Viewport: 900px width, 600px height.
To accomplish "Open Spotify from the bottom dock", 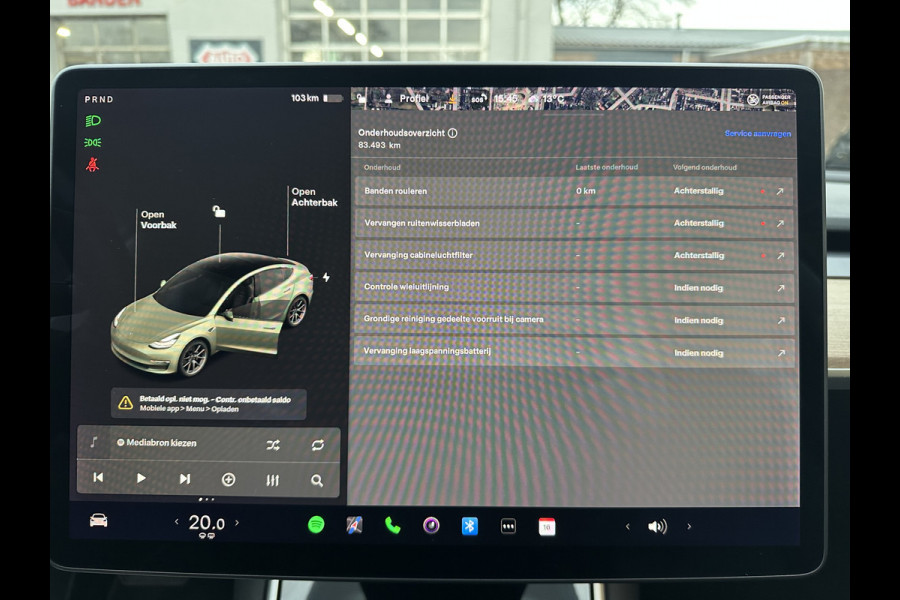I will (316, 524).
